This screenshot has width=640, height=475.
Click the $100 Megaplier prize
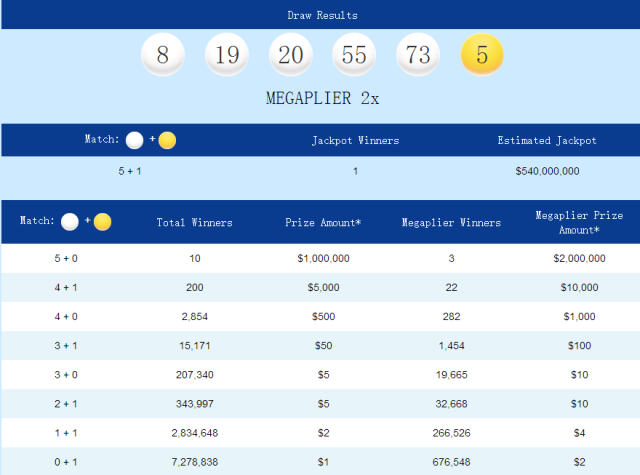point(580,346)
